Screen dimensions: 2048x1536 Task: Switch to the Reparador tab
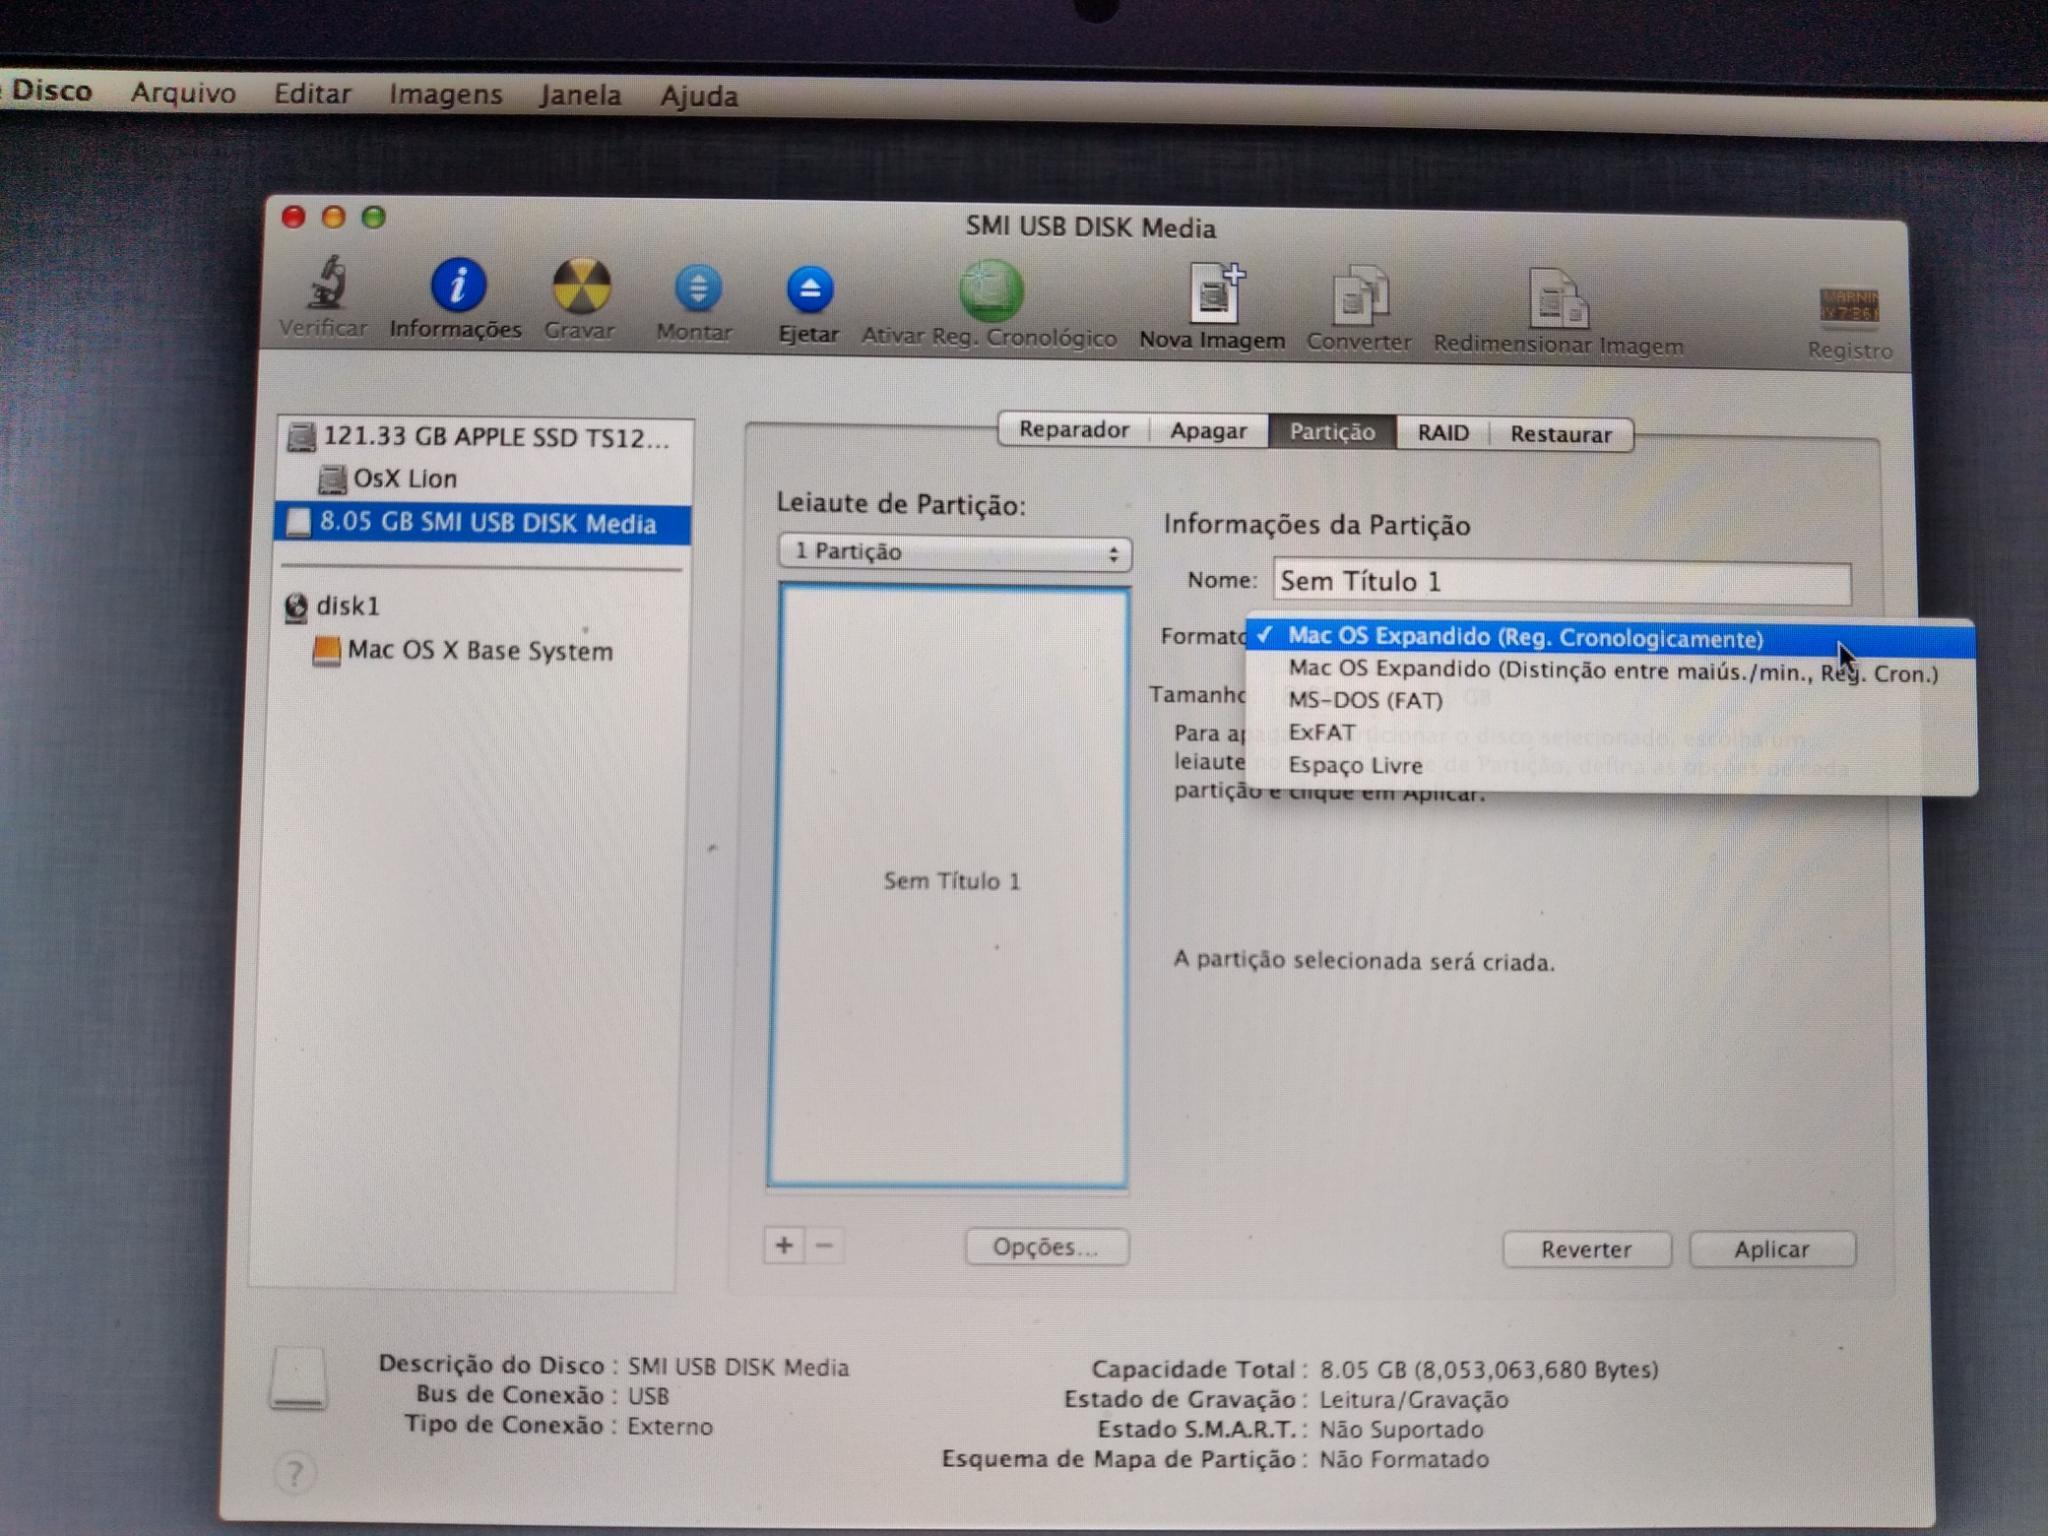tap(1073, 430)
